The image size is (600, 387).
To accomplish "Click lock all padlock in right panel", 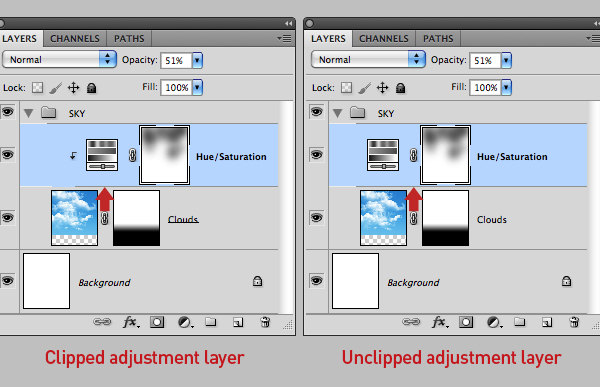I will click(400, 88).
